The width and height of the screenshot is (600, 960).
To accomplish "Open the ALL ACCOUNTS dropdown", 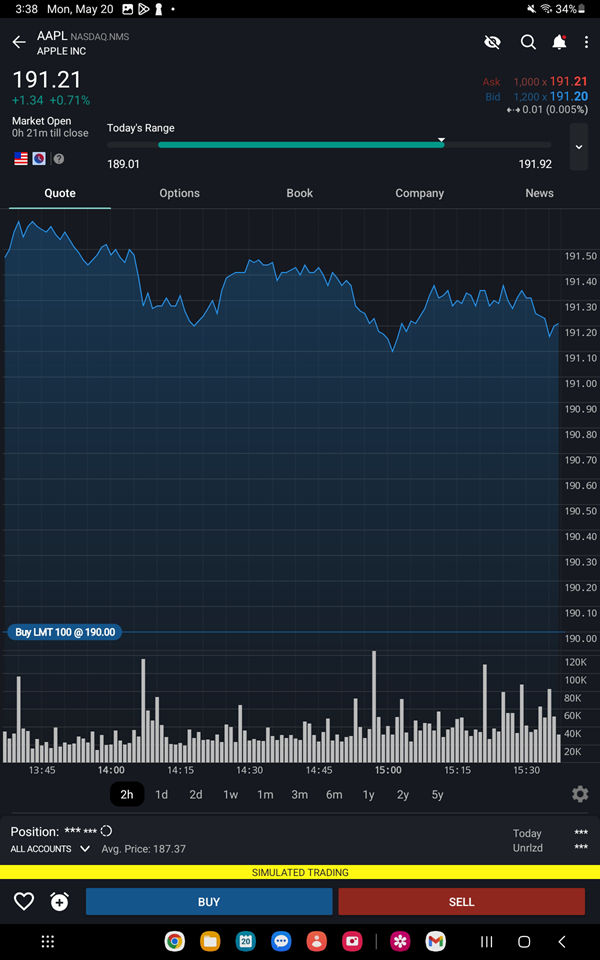I will point(50,849).
